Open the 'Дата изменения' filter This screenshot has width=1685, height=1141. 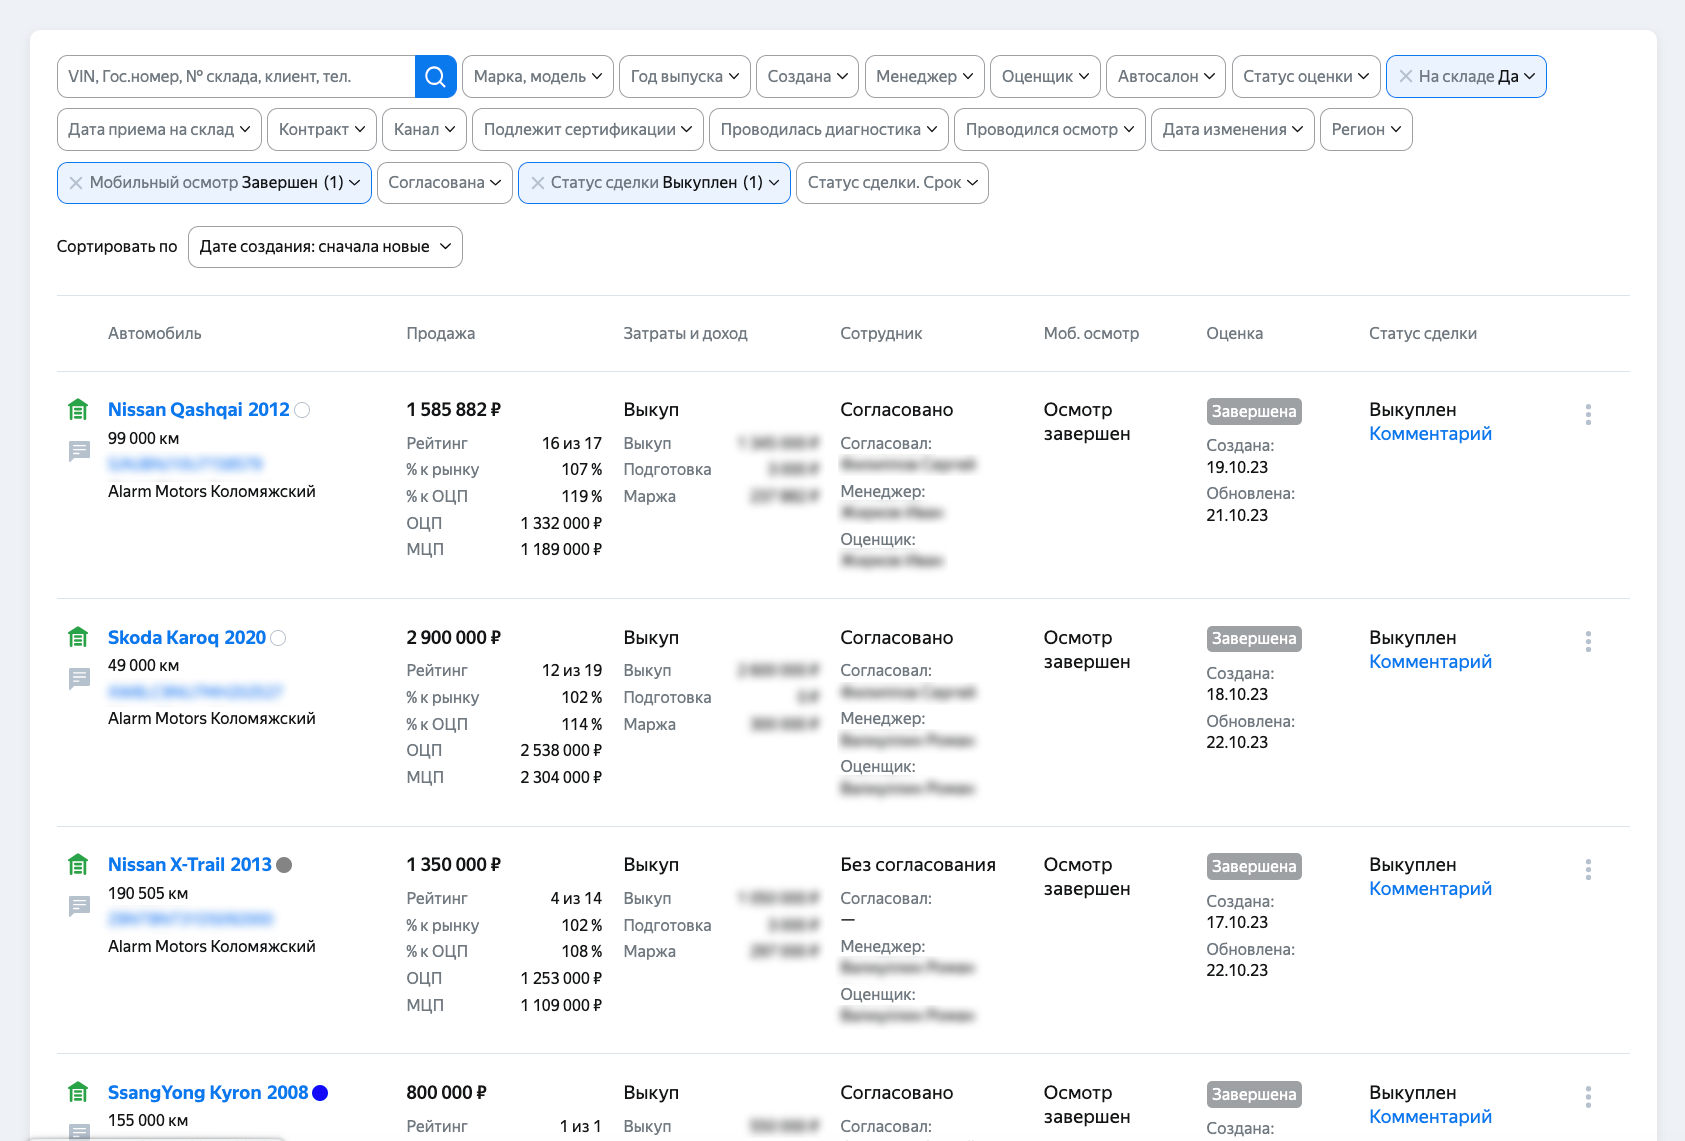point(1233,129)
